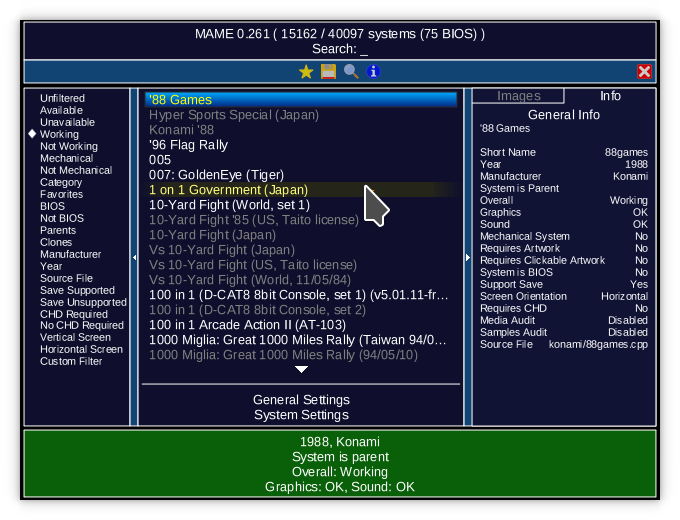Switch to the Info tab

pyautogui.click(x=610, y=96)
